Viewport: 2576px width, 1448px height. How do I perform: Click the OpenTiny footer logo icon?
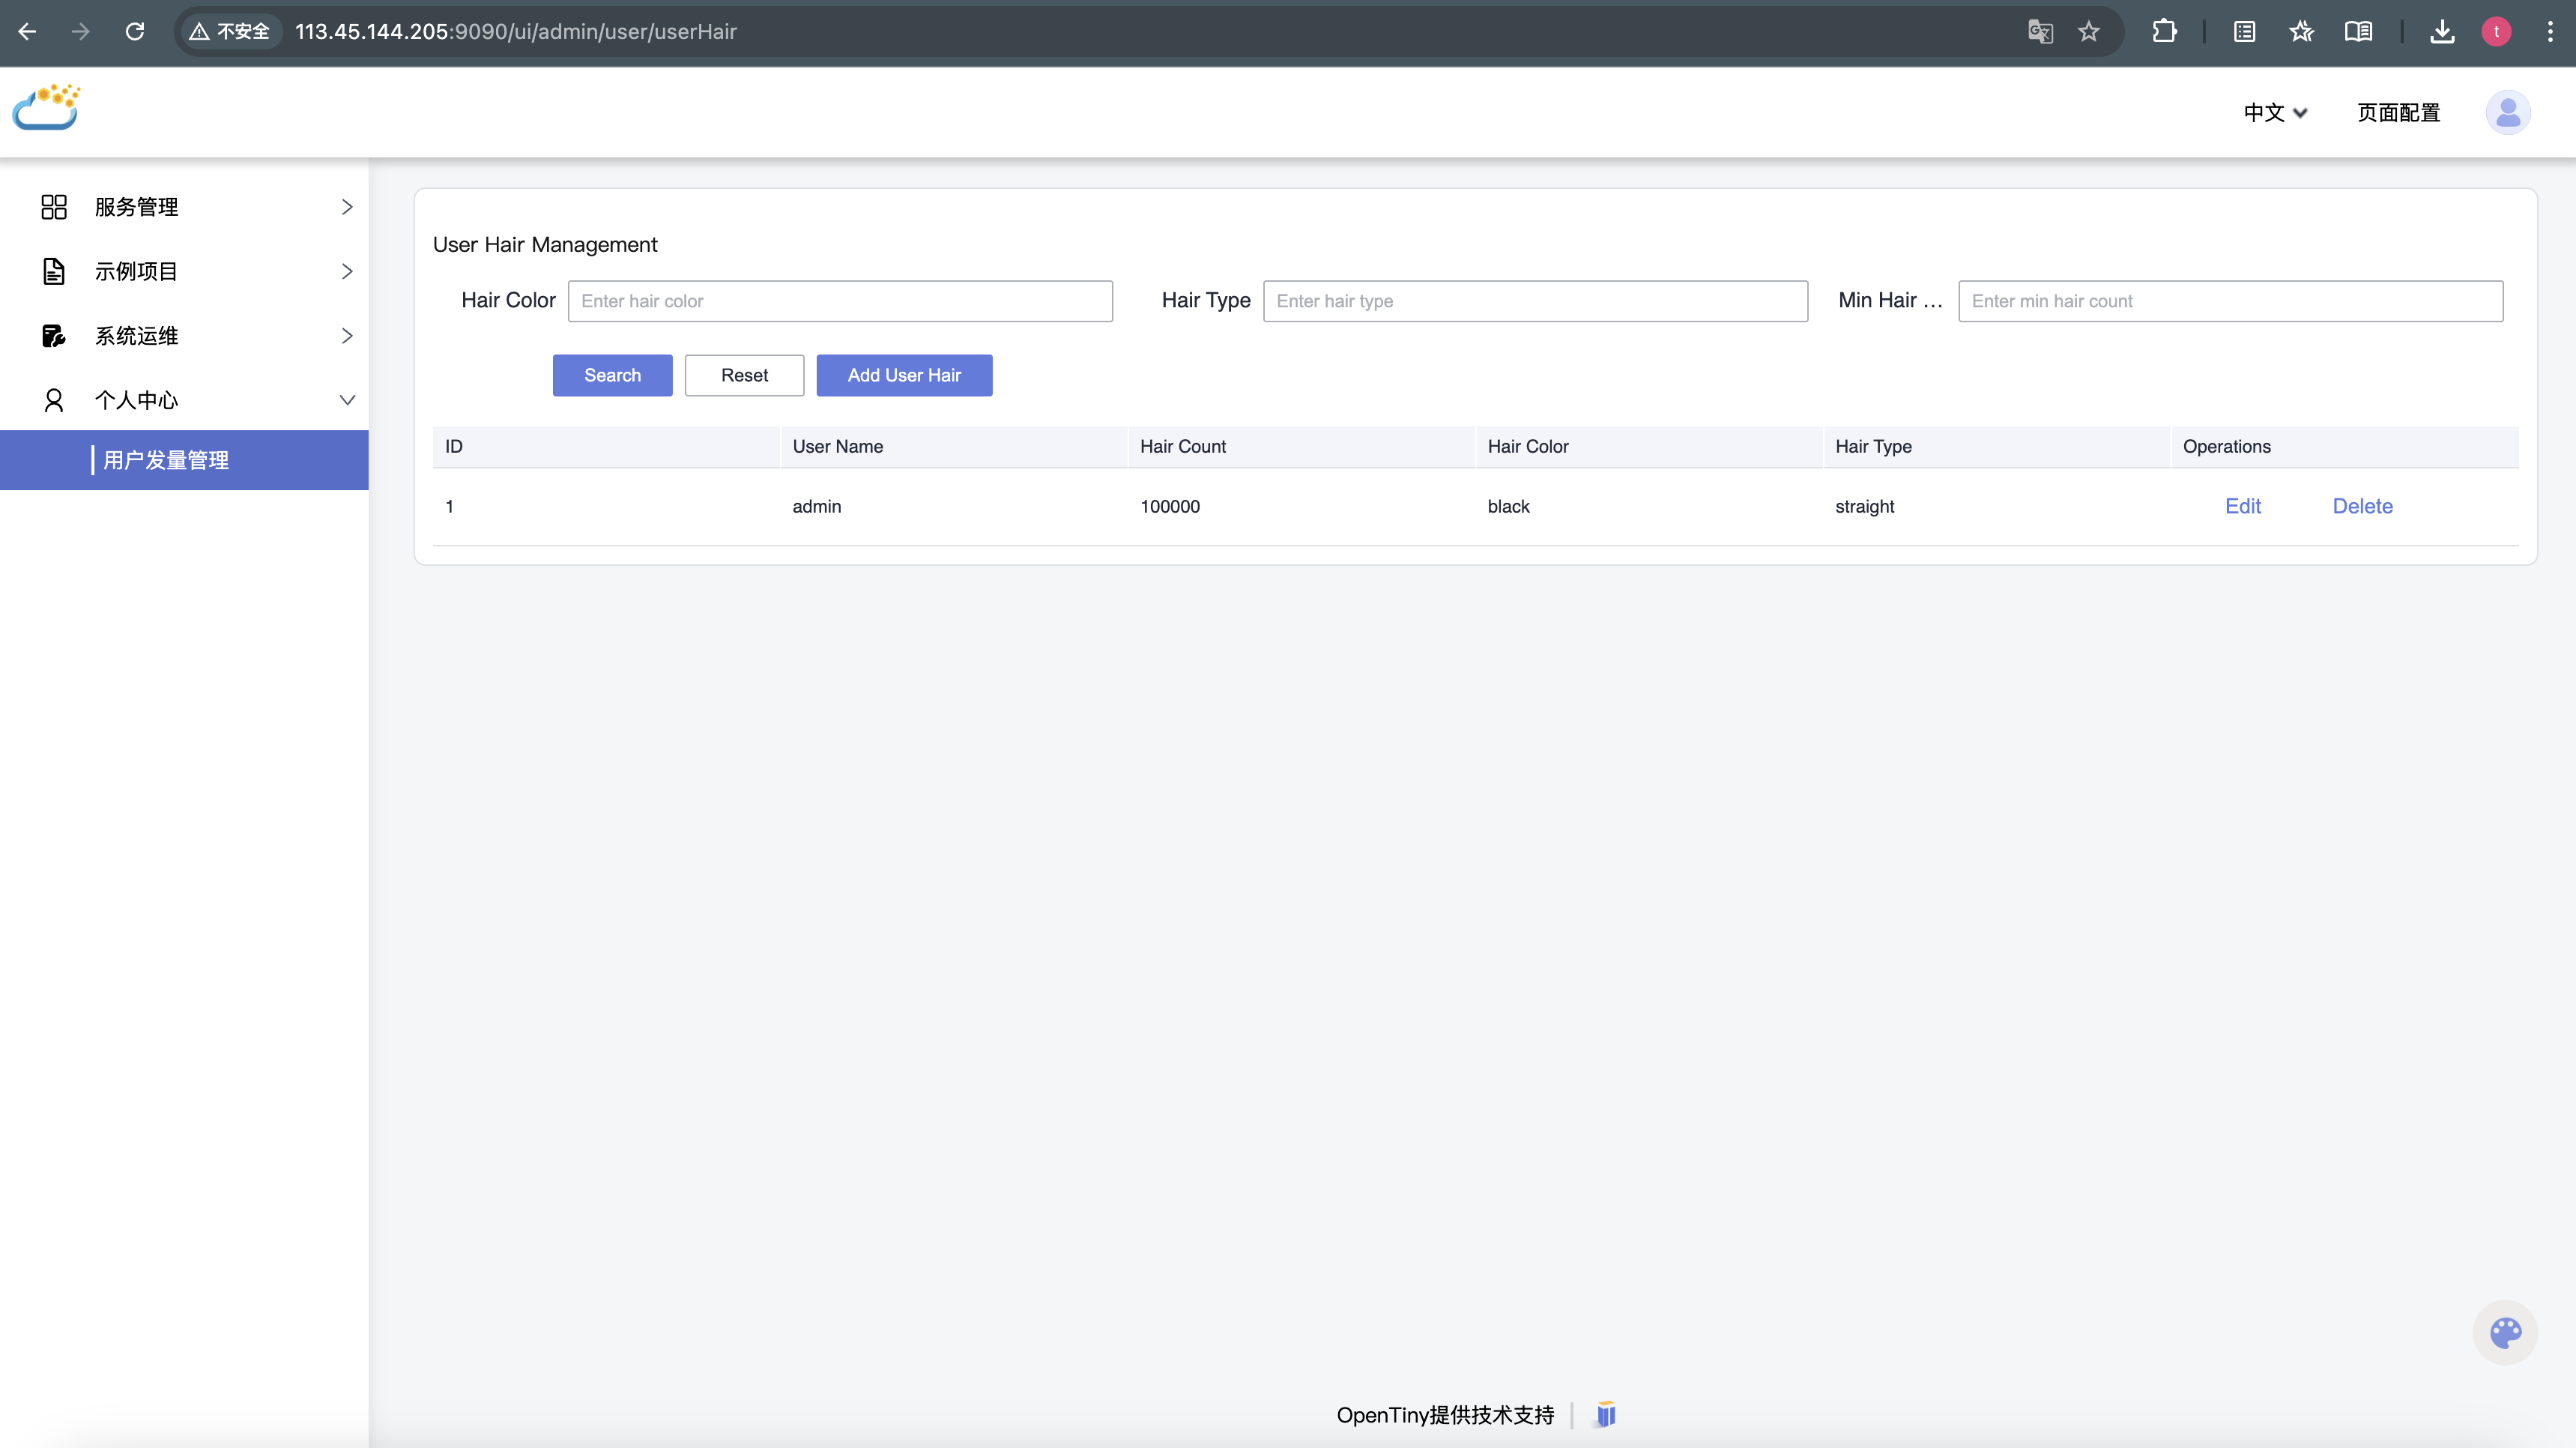(1605, 1414)
